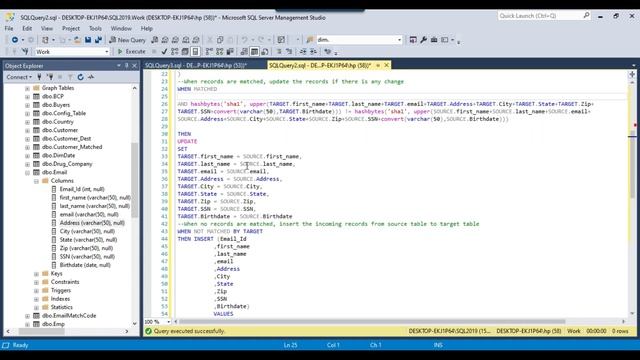Image resolution: width=640 pixels, height=360 pixels.
Task: Switch output to Results to Grid
Action: pos(254,51)
